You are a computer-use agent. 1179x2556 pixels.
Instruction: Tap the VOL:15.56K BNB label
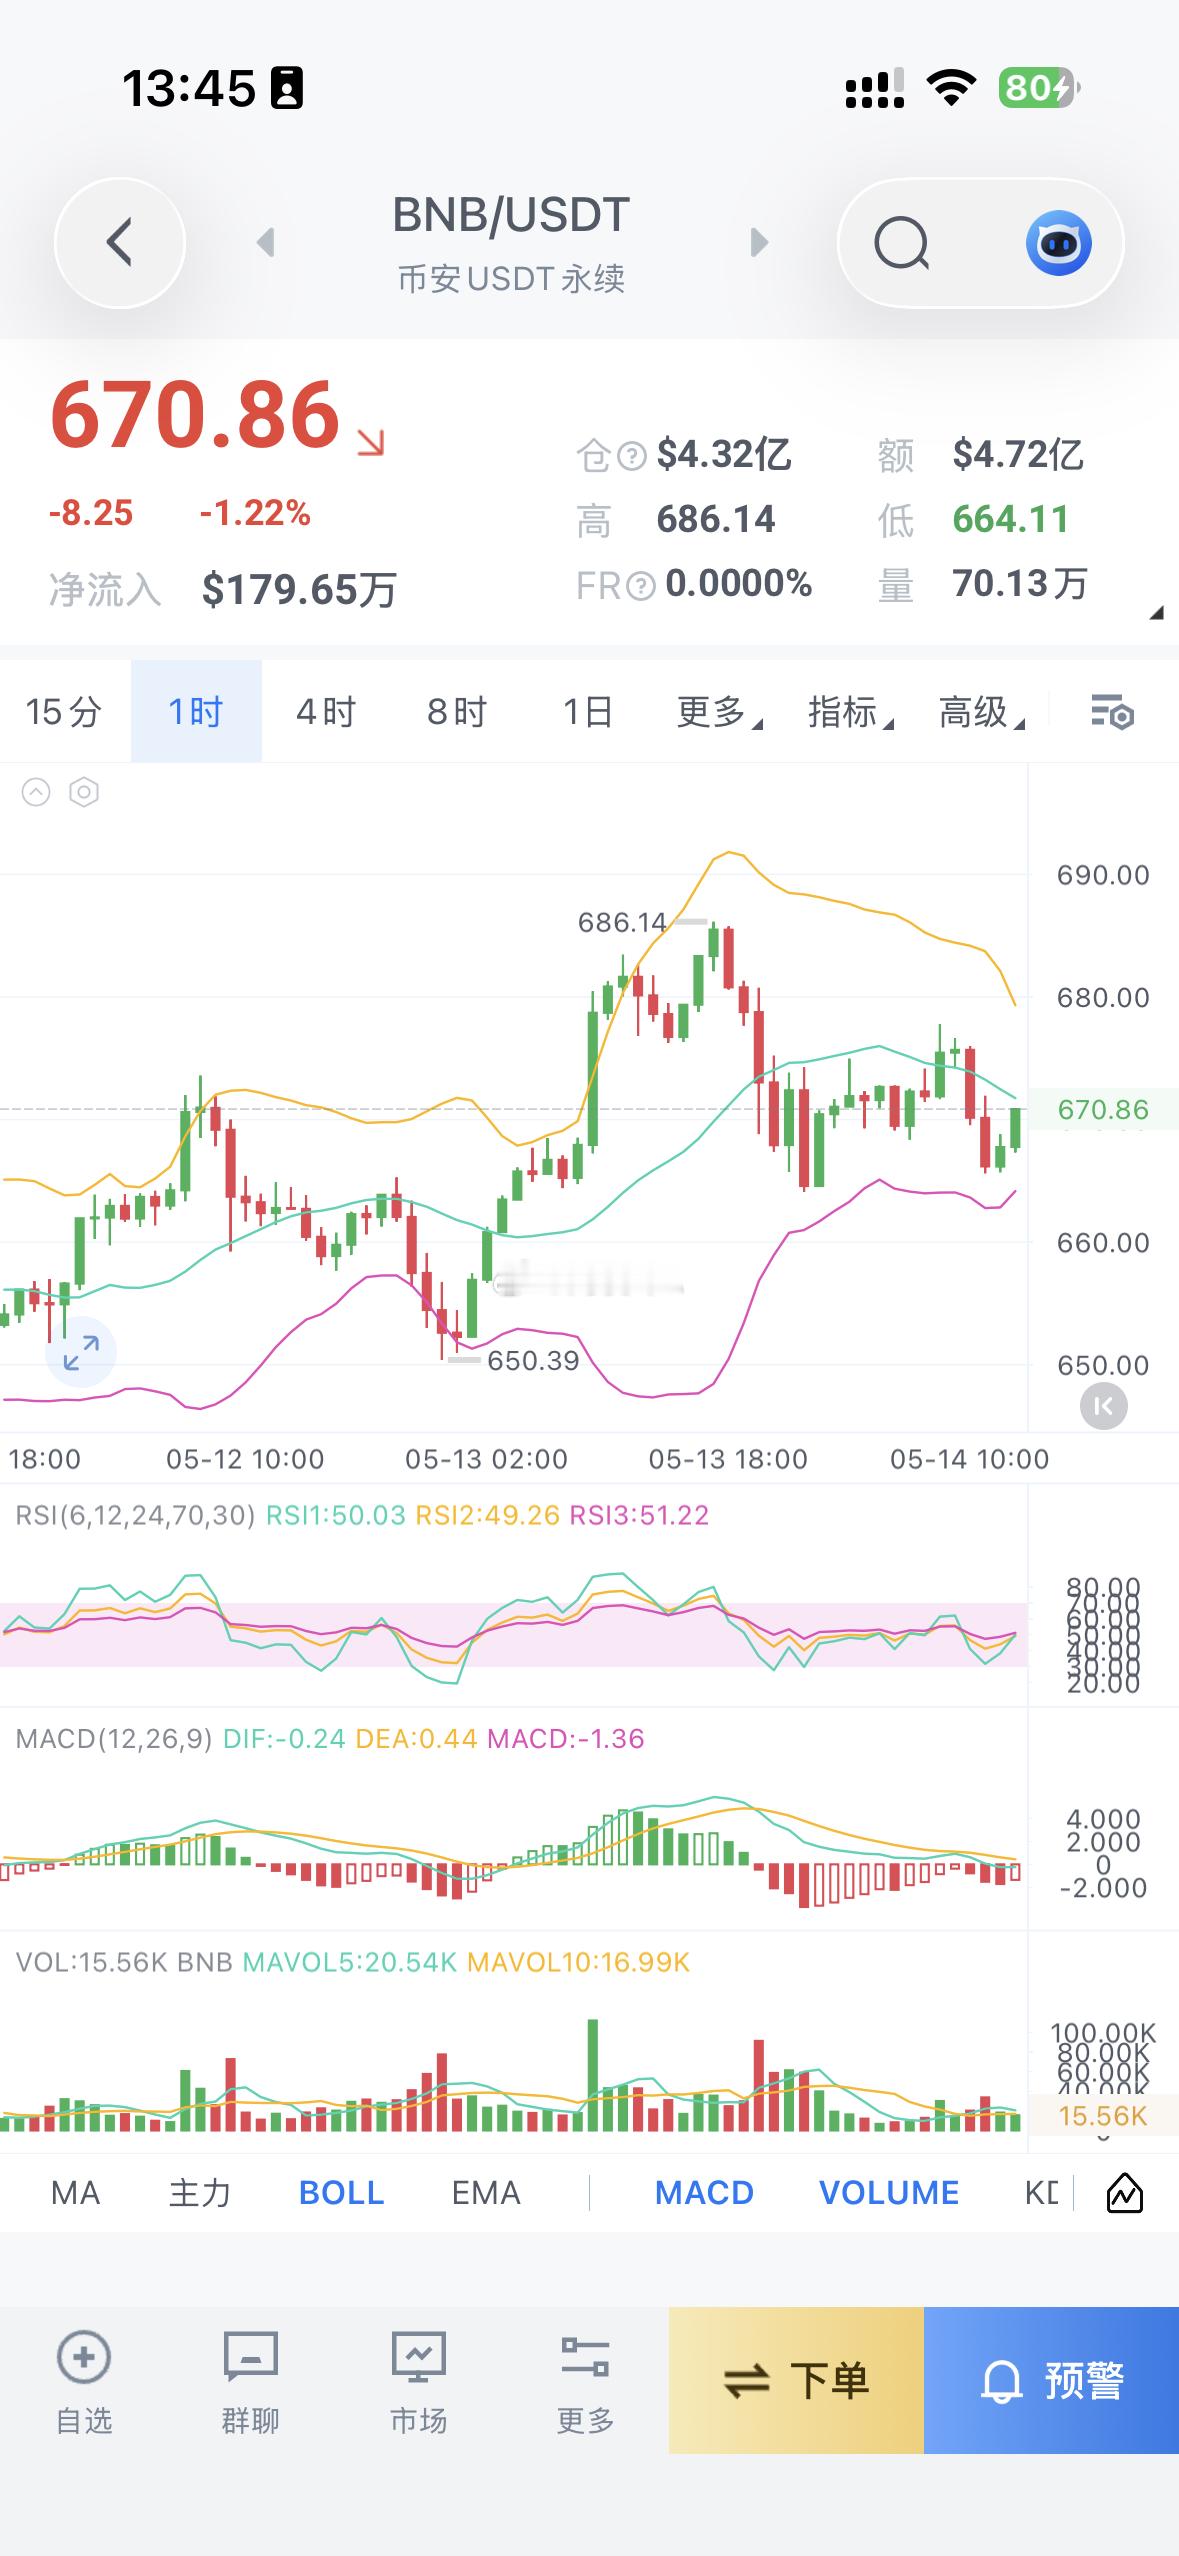(x=124, y=1963)
